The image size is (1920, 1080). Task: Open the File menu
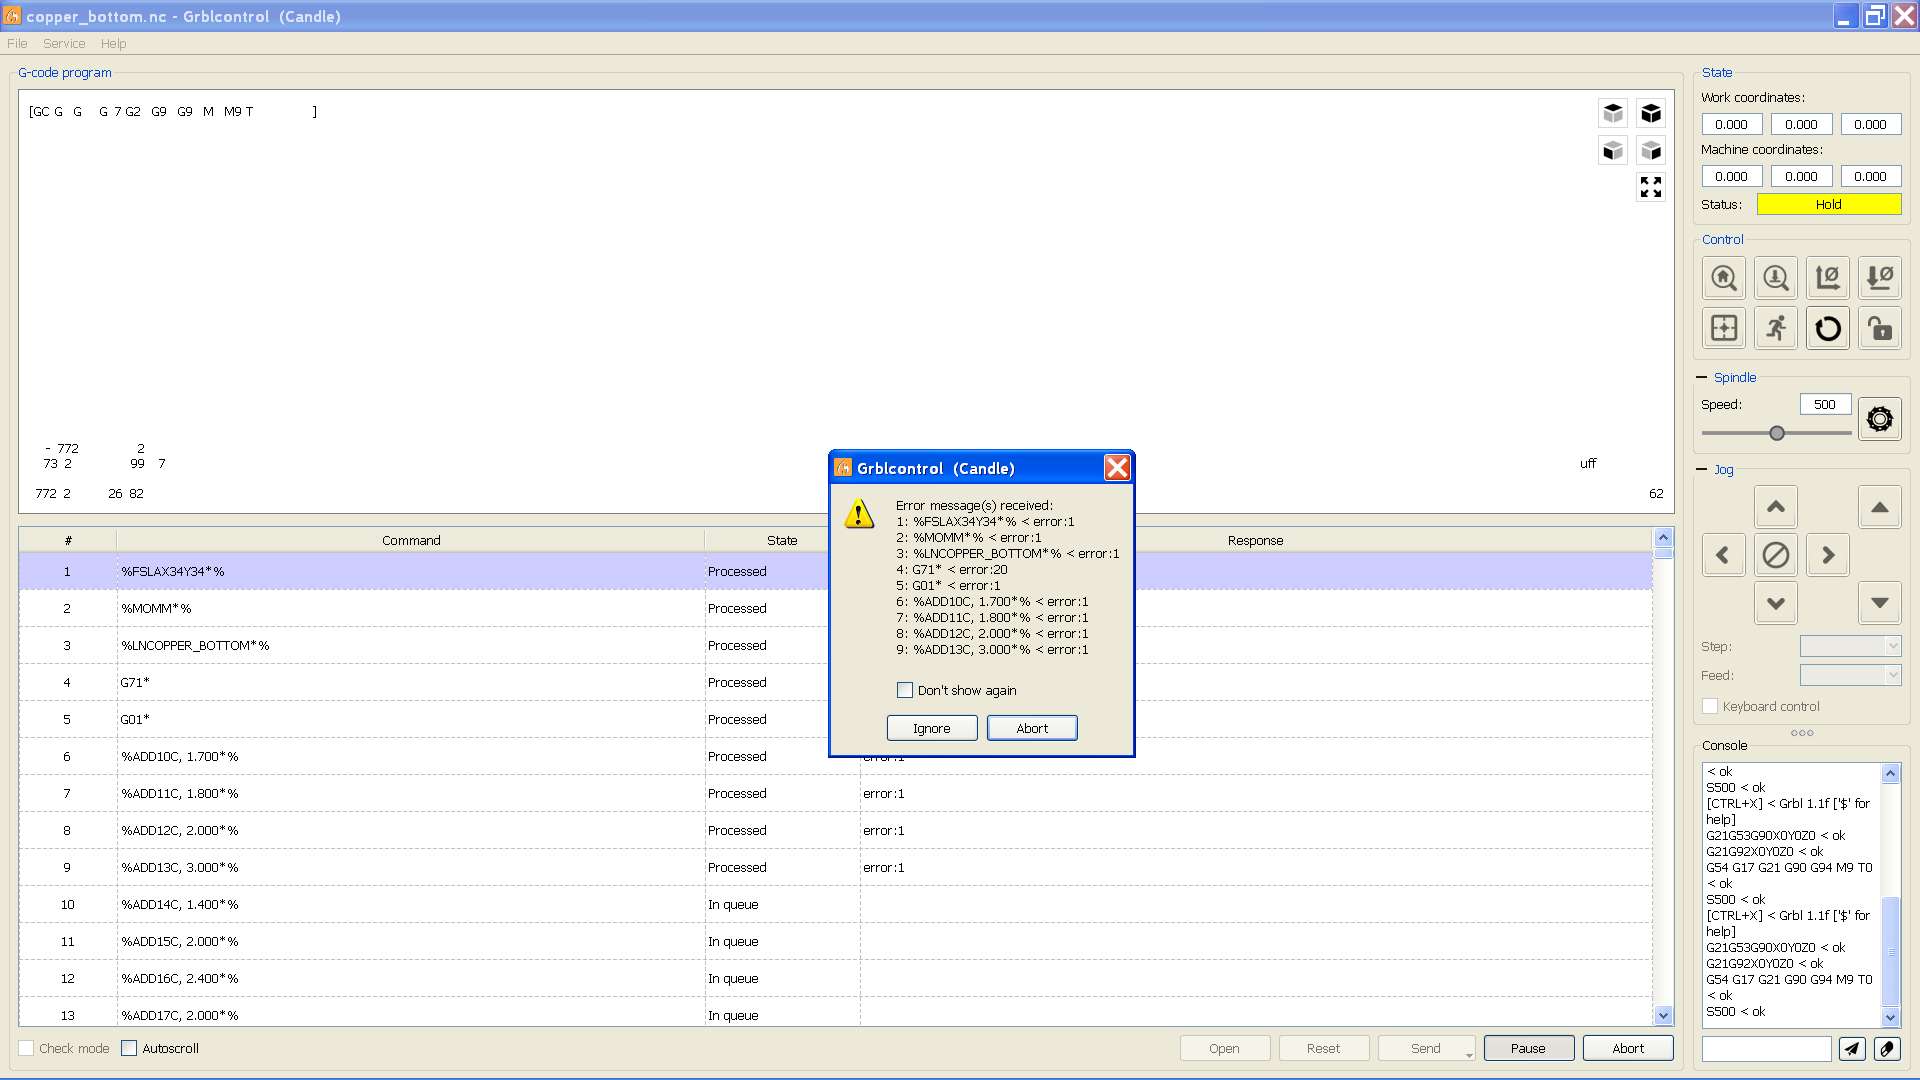click(17, 43)
